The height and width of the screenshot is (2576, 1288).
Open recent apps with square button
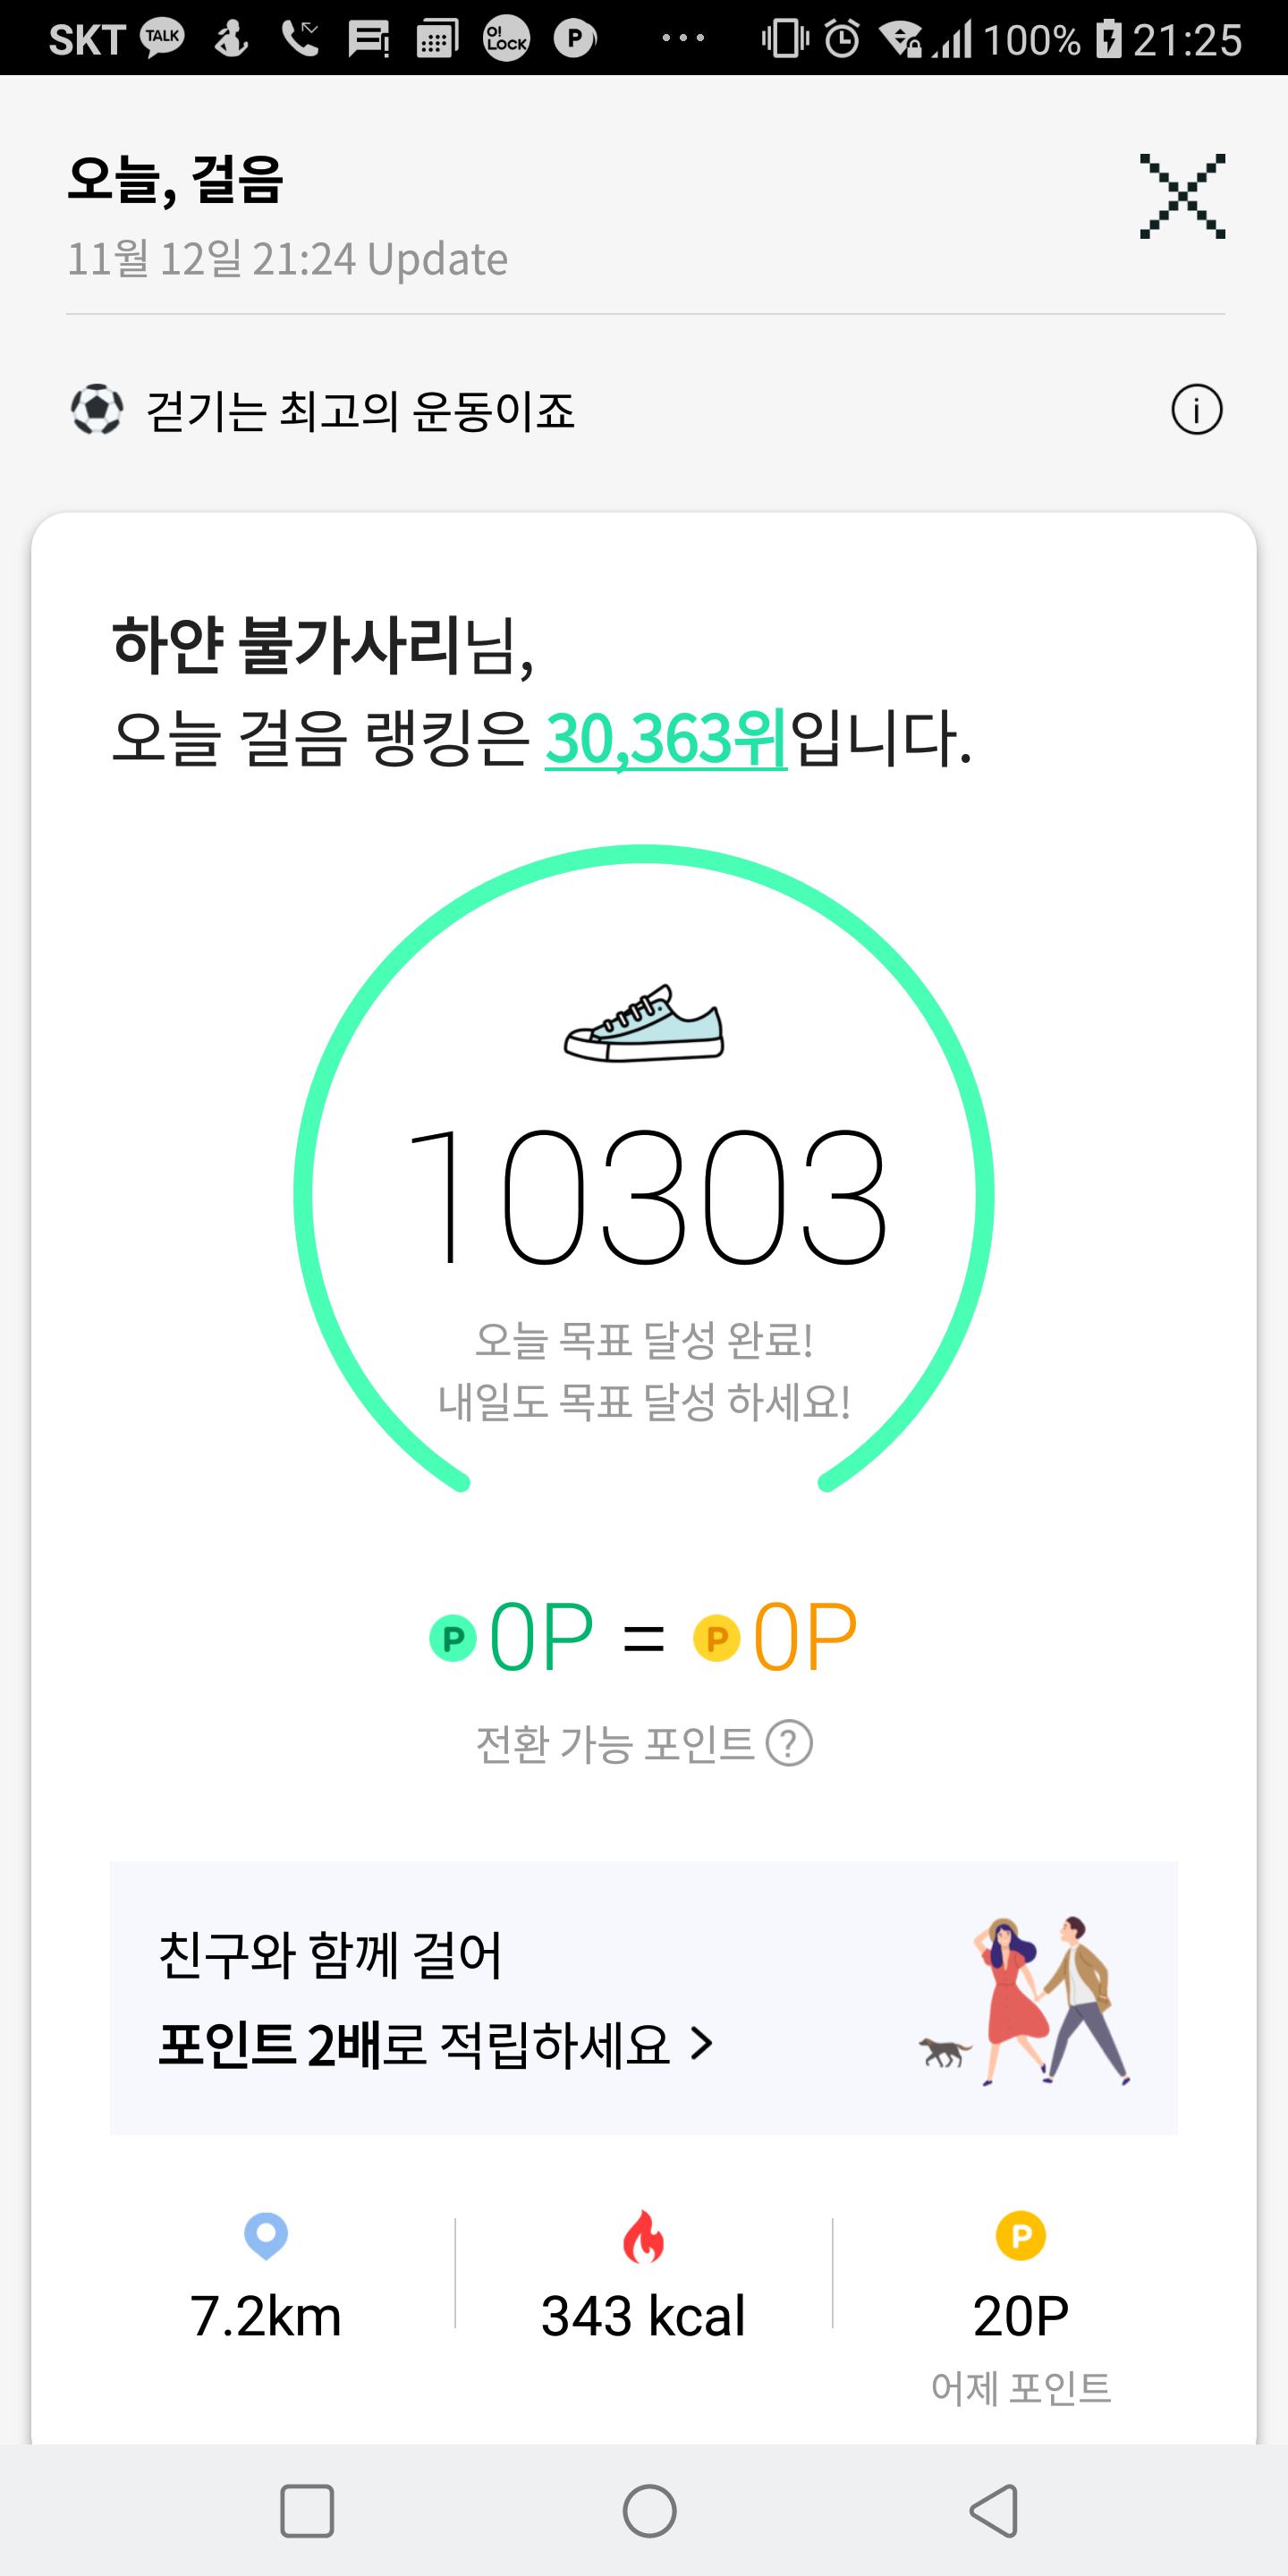[307, 2510]
